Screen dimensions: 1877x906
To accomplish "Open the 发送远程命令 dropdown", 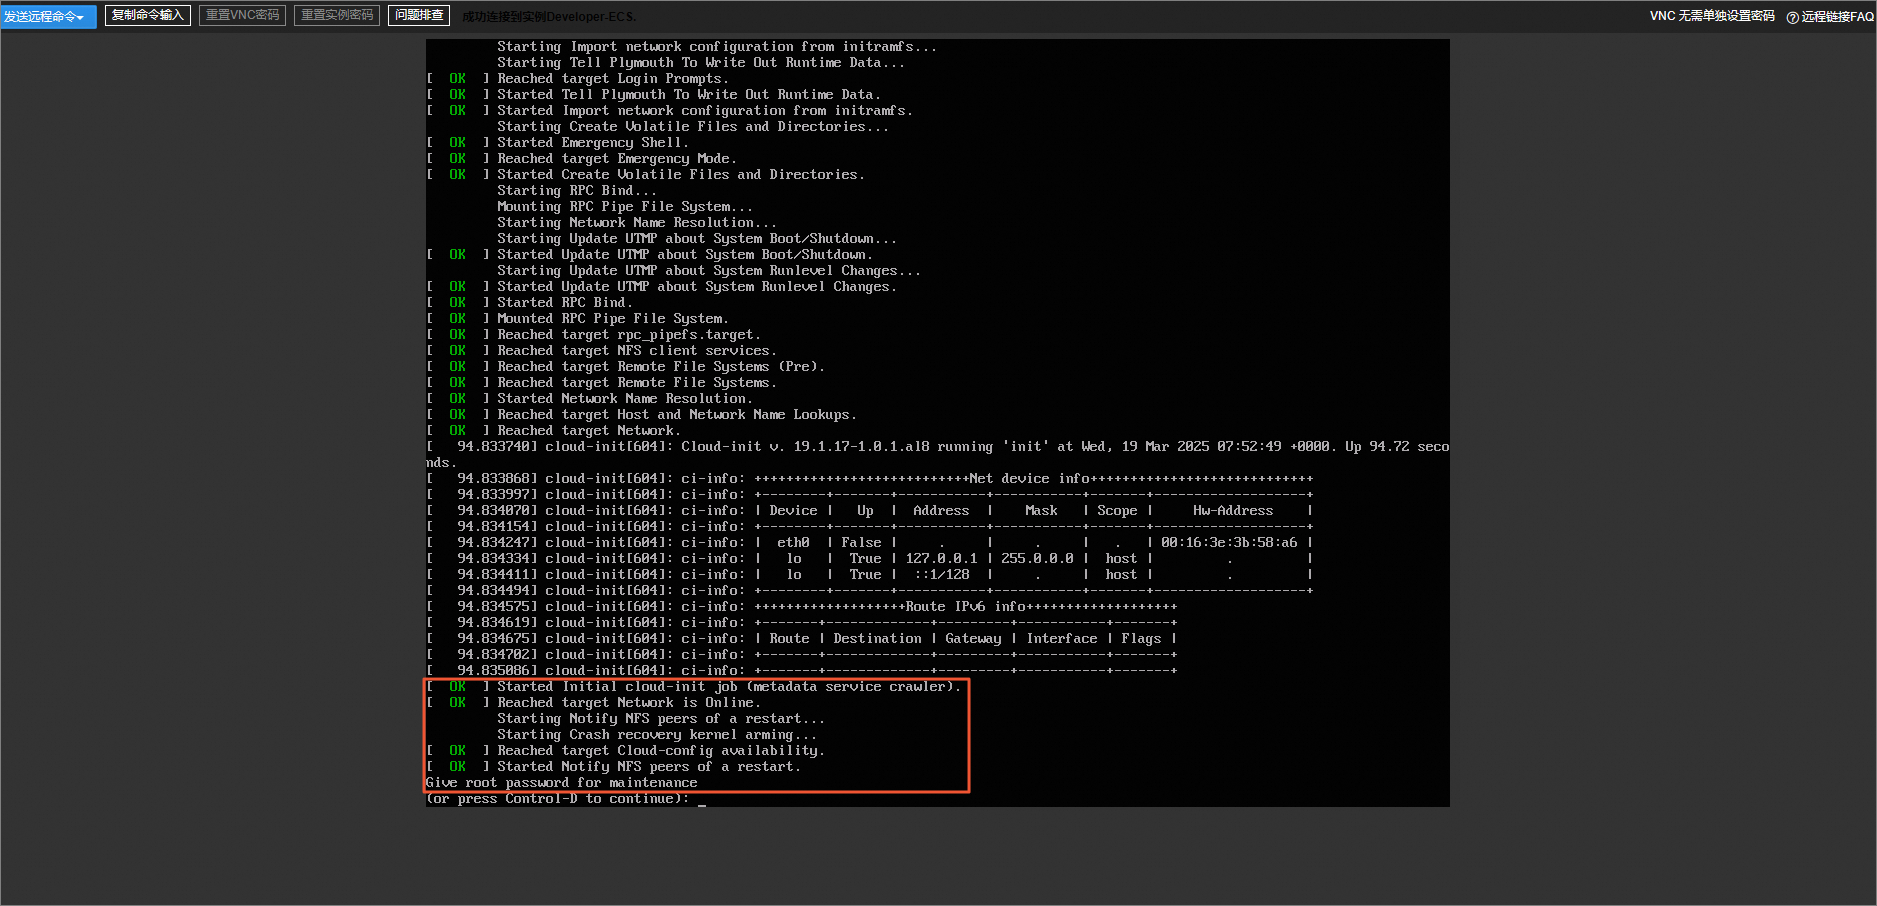I will pos(48,16).
